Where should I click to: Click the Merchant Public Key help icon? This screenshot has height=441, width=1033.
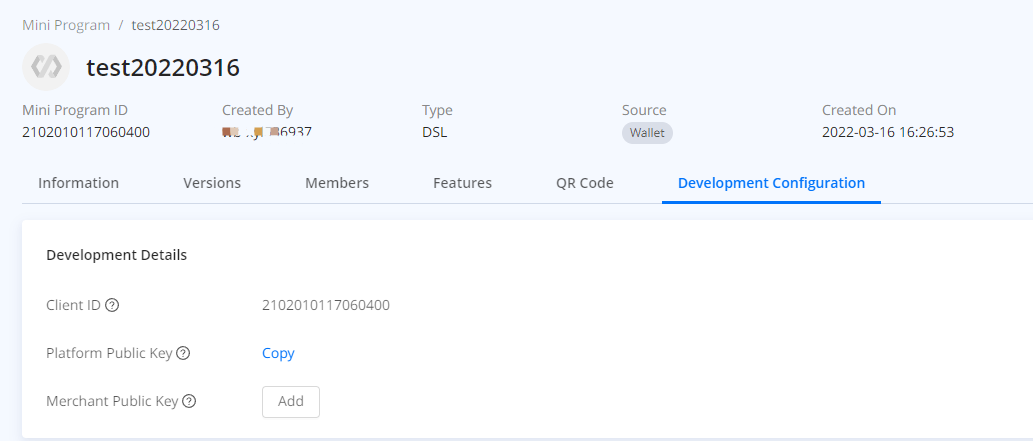tap(189, 401)
